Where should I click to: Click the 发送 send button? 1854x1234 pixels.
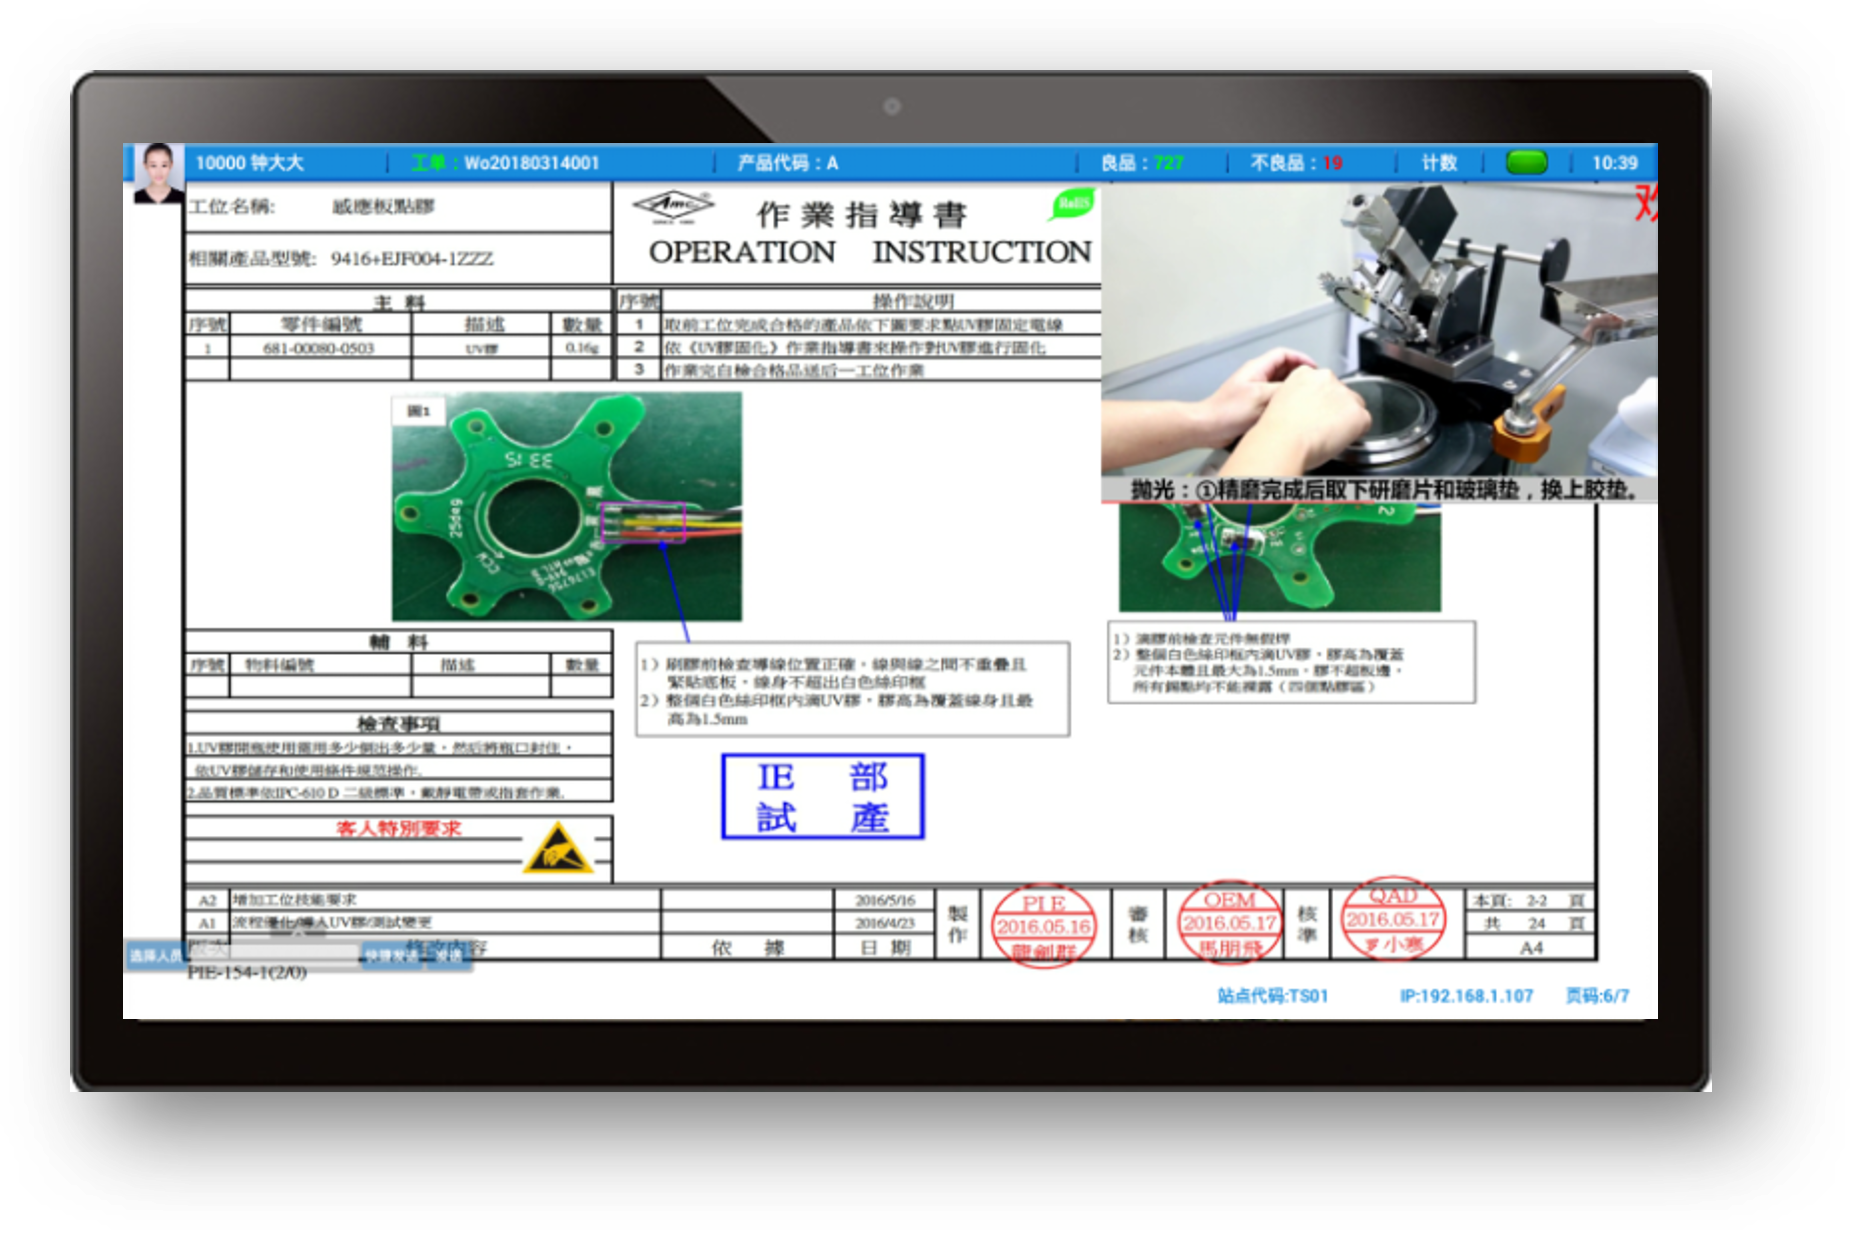click(x=448, y=956)
